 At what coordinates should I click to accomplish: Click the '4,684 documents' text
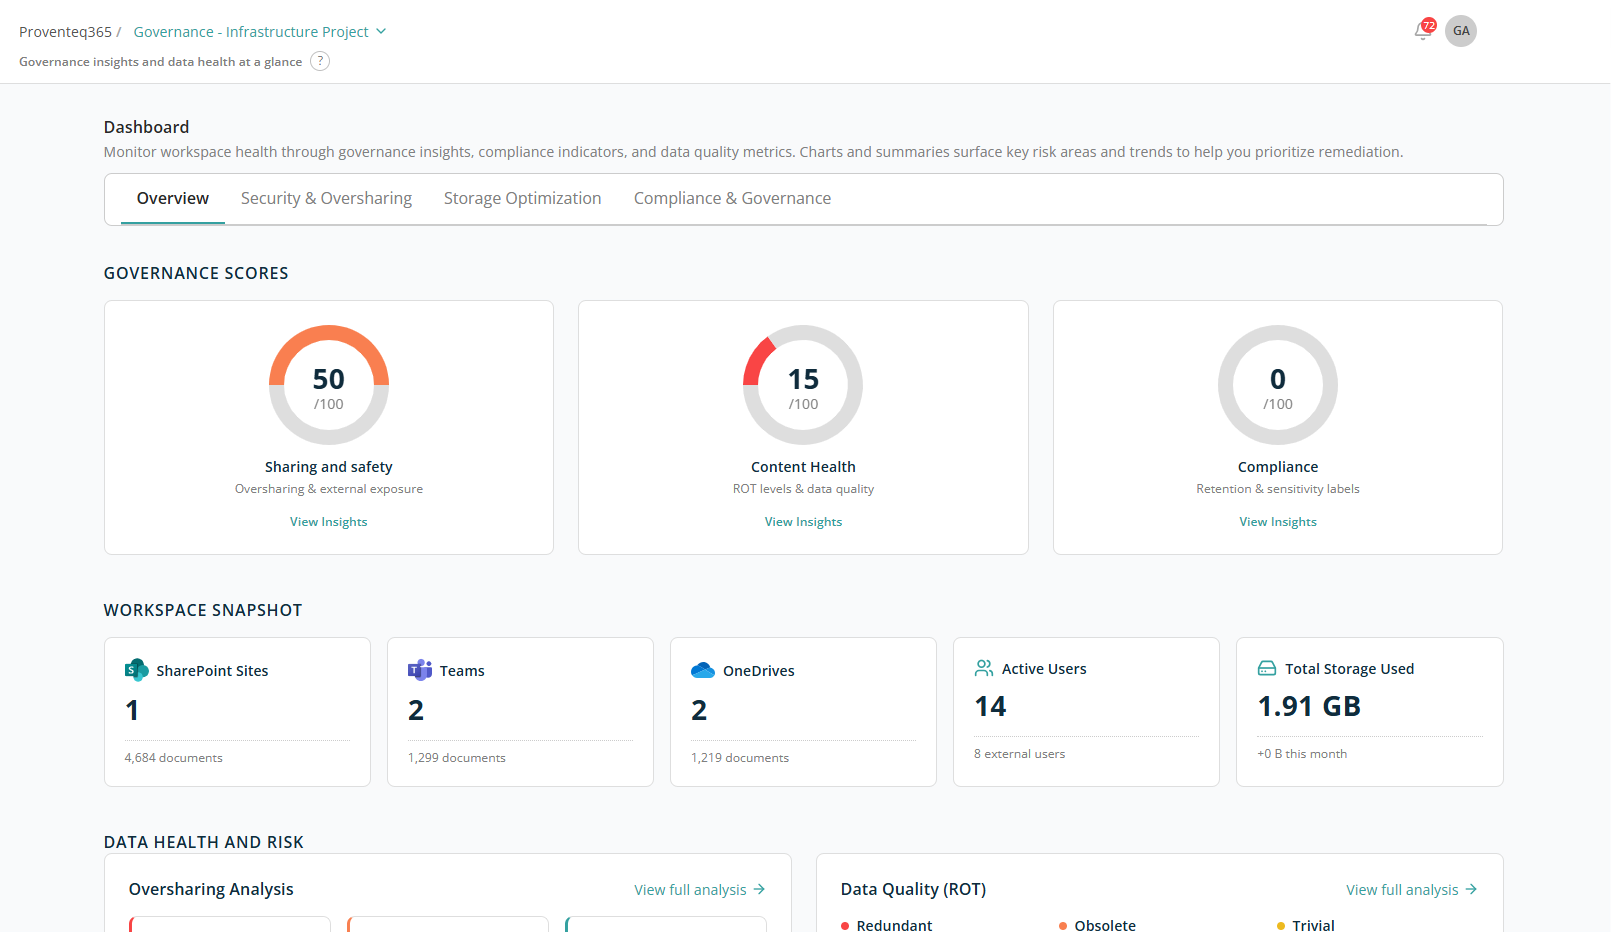tap(174, 758)
